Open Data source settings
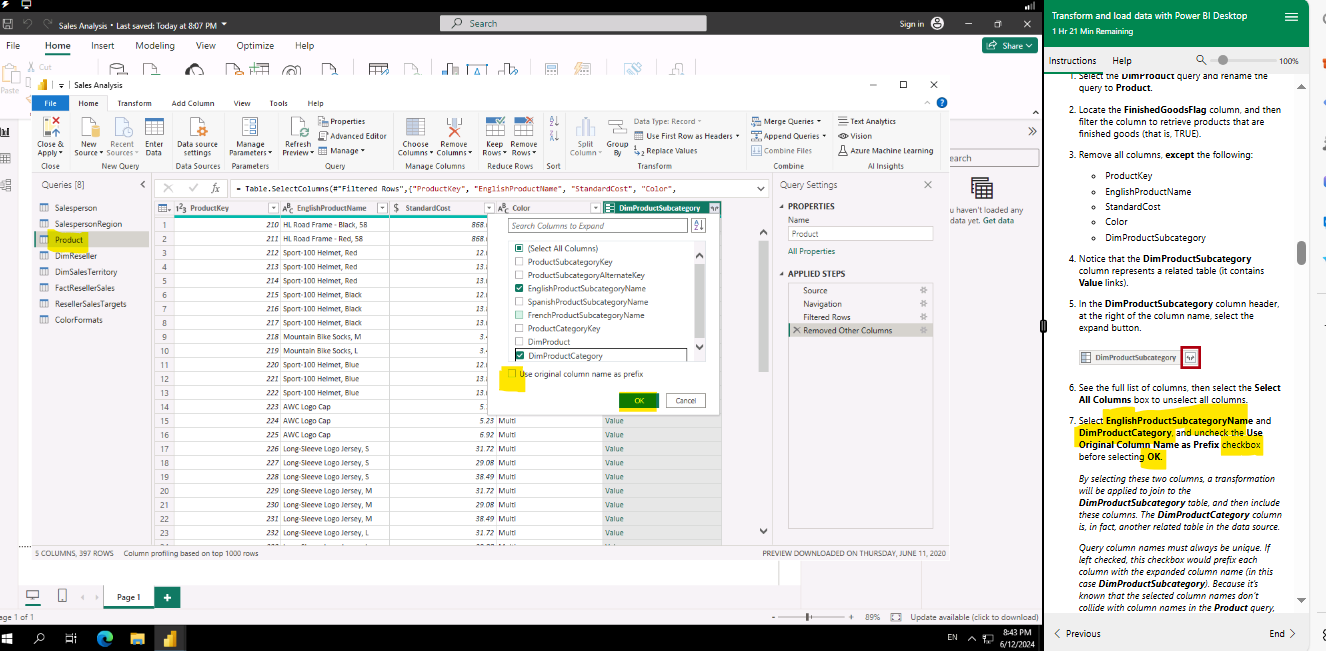The height and width of the screenshot is (651, 1326). [197, 136]
